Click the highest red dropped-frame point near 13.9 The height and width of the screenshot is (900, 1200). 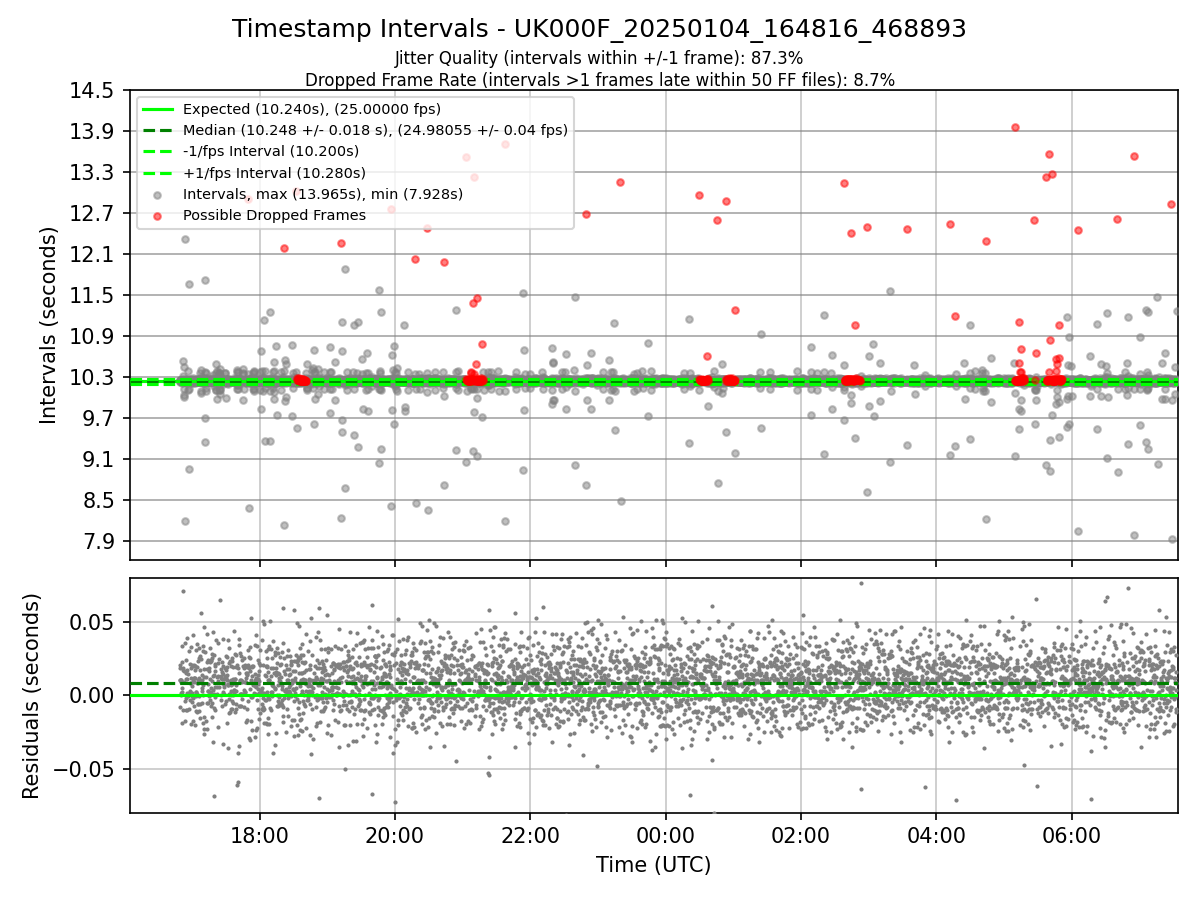(1015, 127)
